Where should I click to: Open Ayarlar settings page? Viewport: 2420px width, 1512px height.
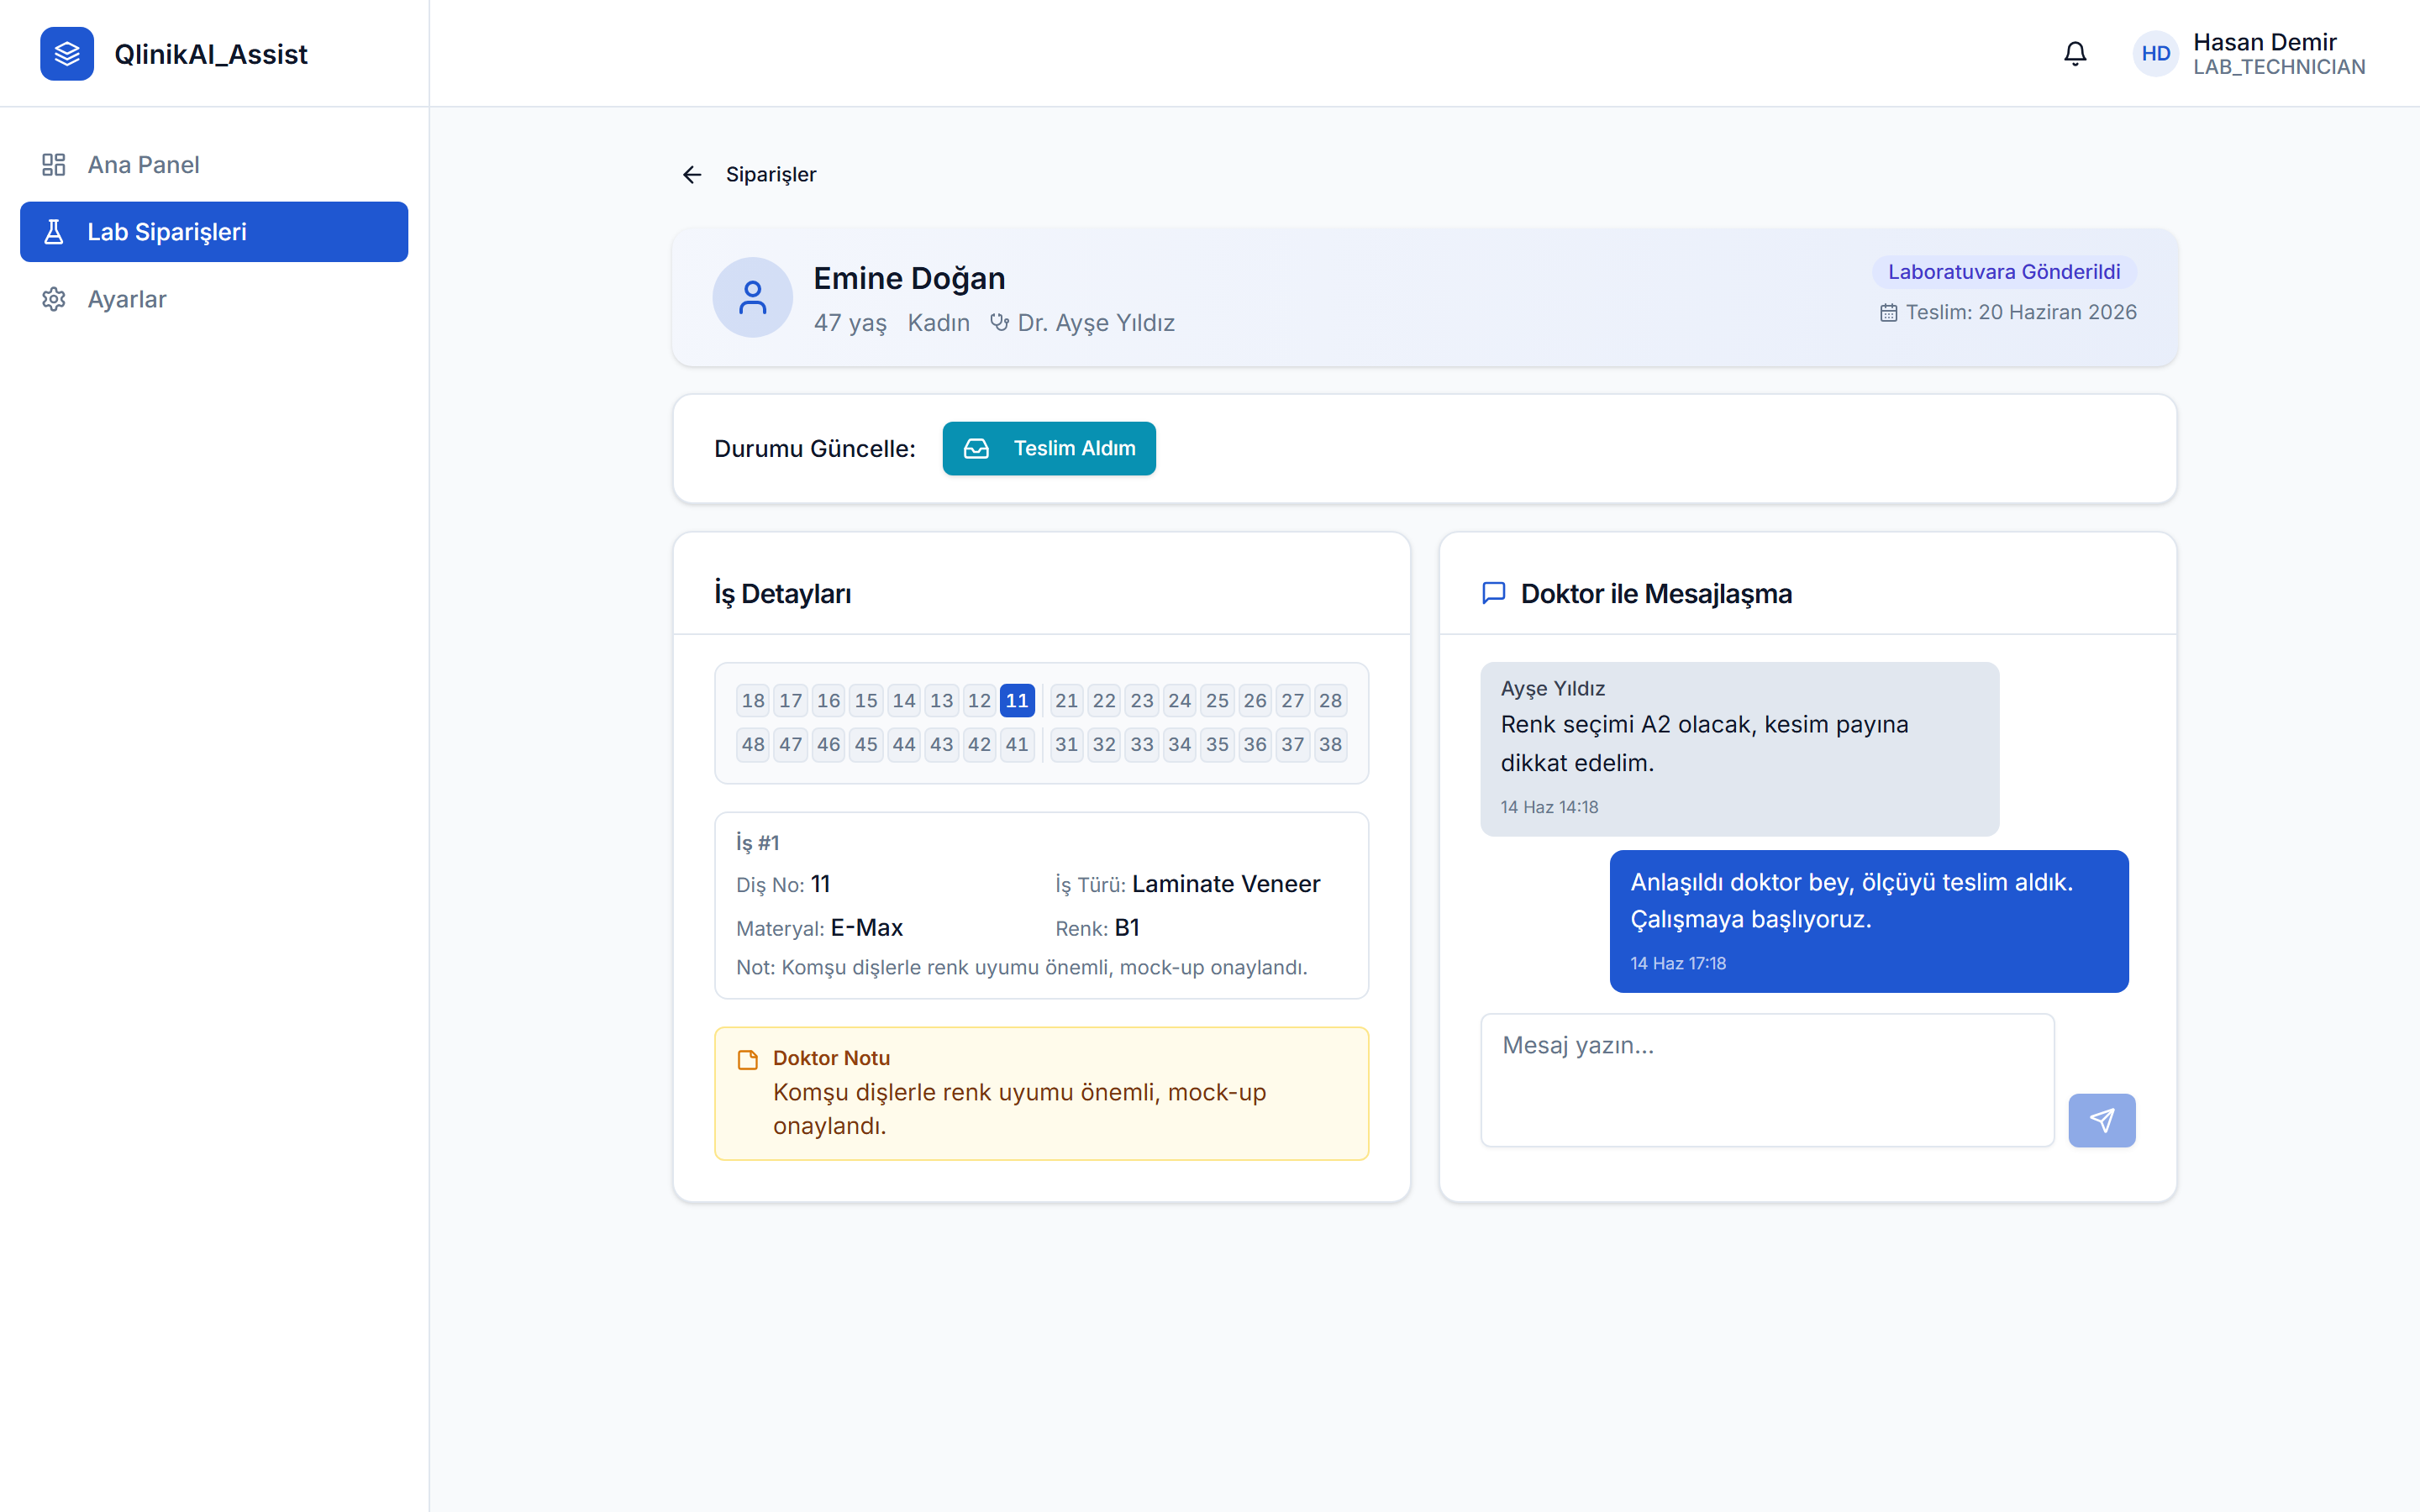tap(214, 299)
